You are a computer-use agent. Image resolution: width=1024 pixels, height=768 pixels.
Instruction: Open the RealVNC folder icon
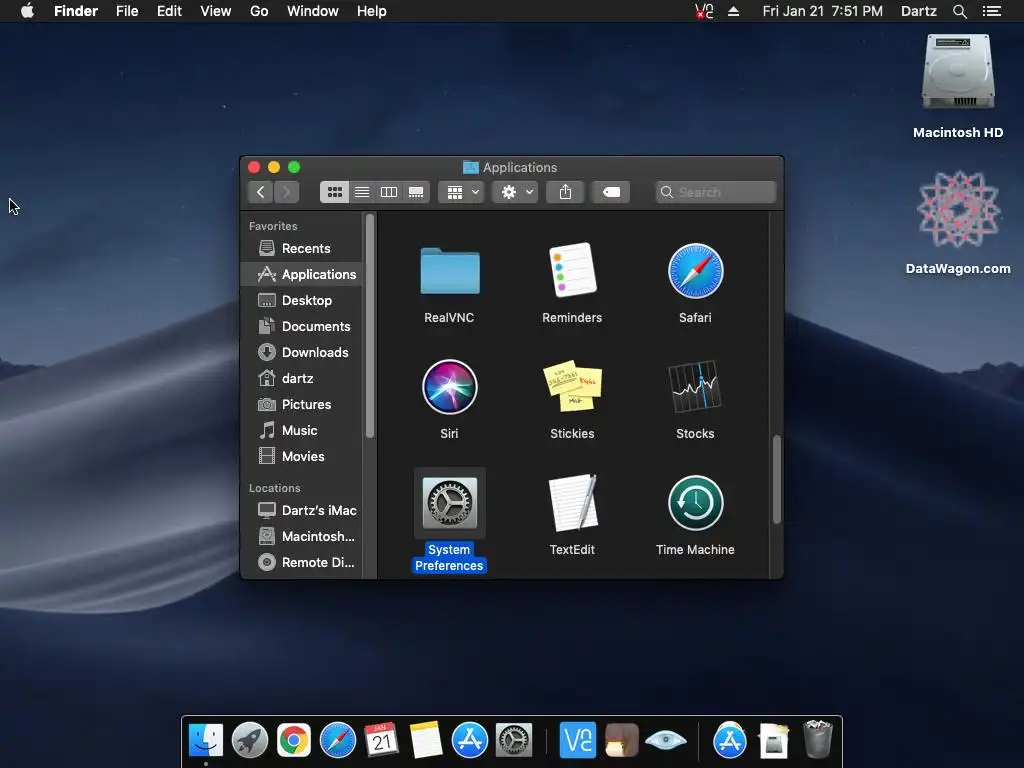click(x=449, y=271)
